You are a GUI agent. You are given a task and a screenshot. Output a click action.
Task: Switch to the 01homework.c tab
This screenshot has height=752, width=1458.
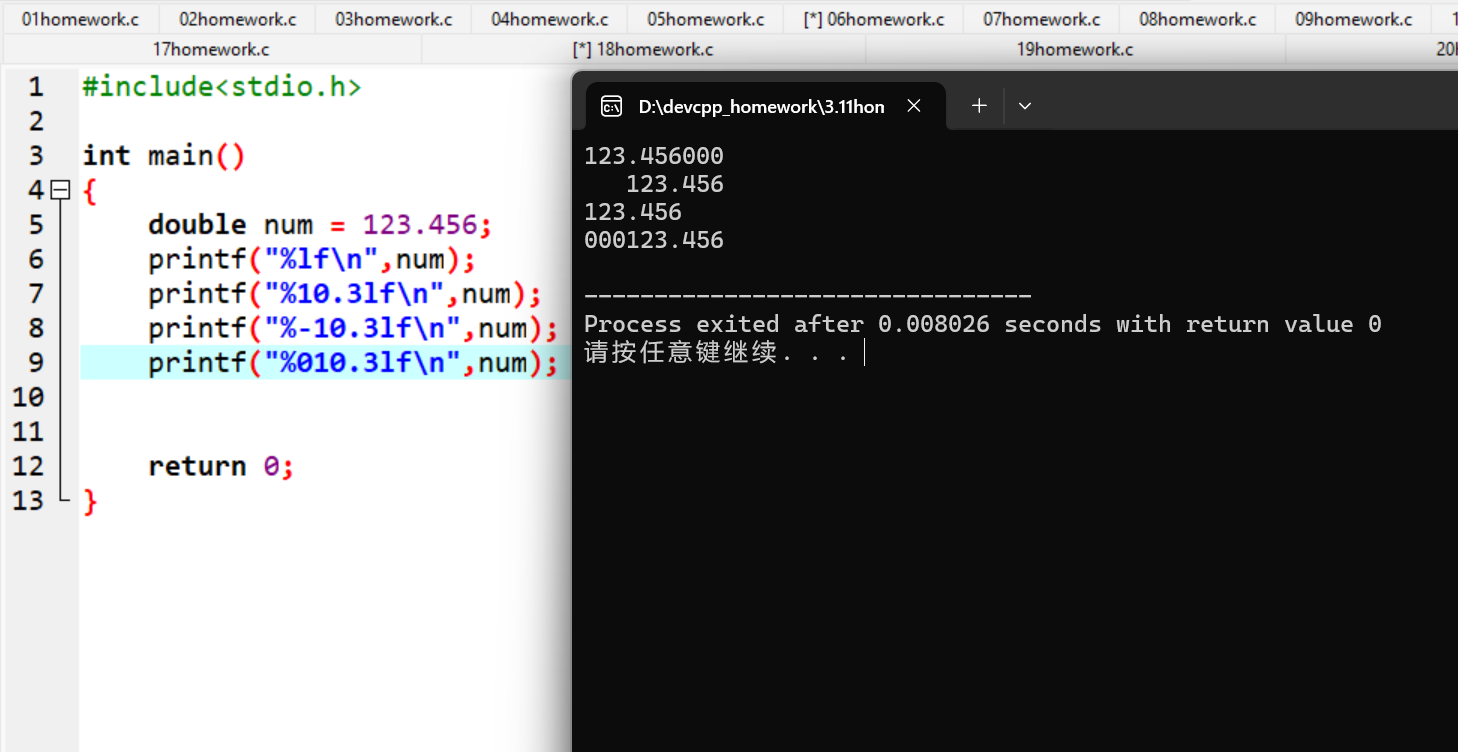[x=80, y=19]
